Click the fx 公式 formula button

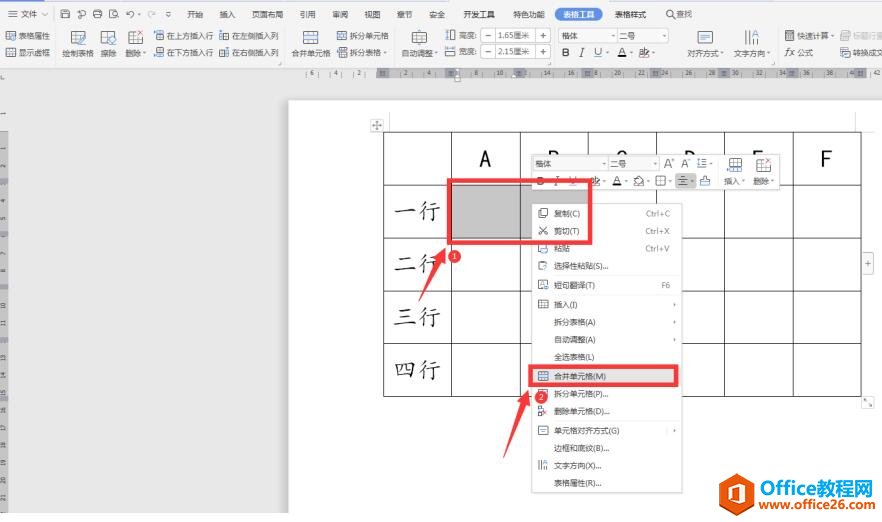(x=799, y=52)
